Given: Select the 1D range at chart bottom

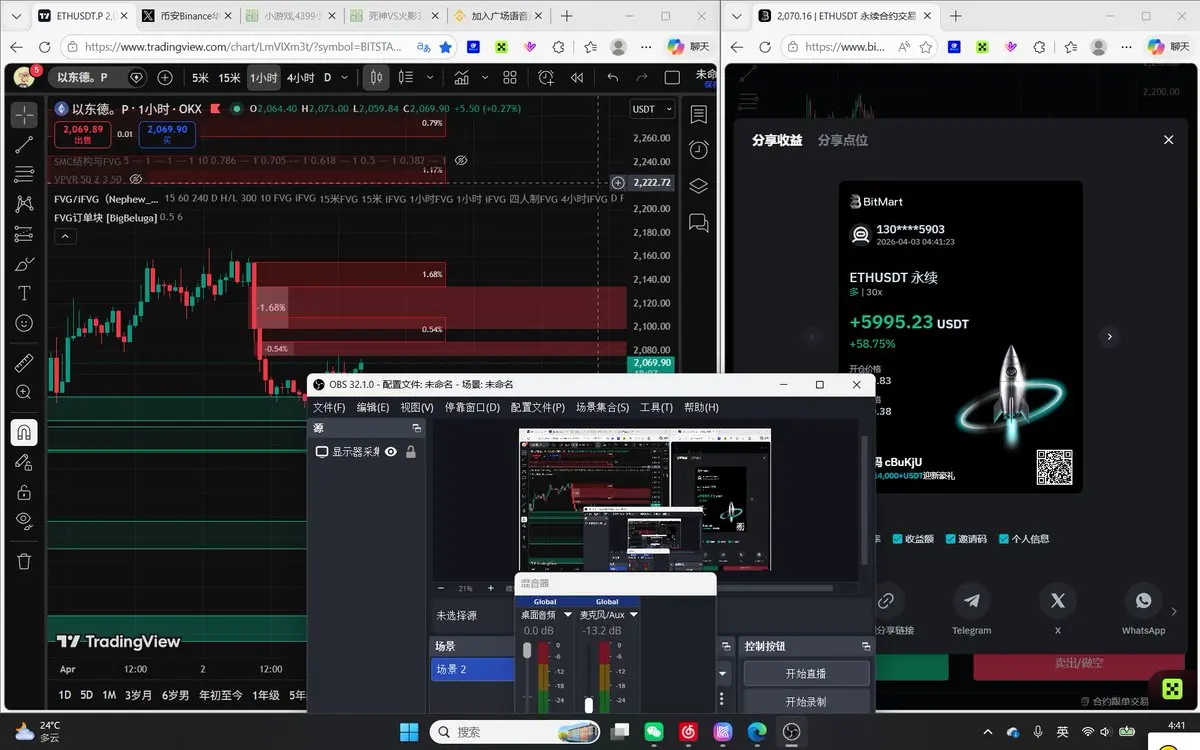Looking at the screenshot, I should (x=65, y=695).
